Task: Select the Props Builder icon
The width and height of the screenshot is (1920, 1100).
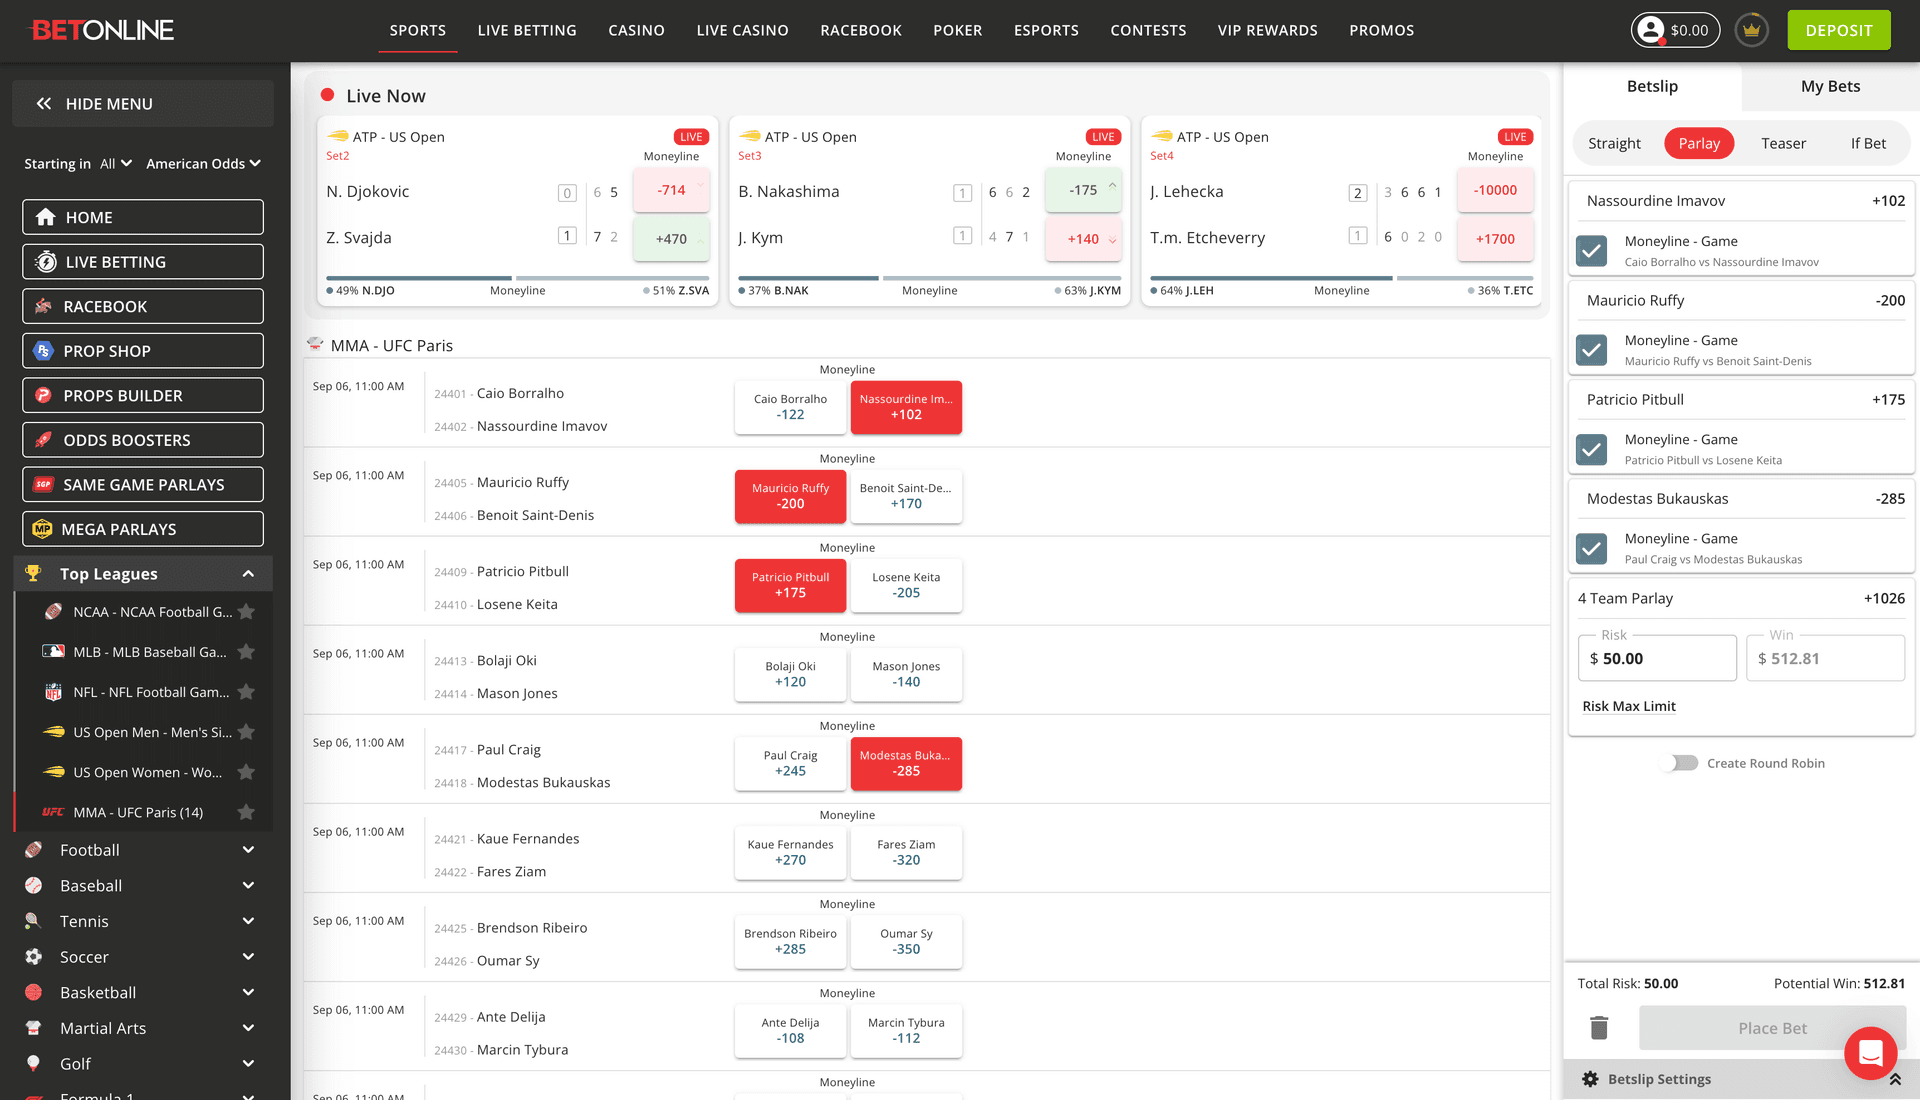Action: coord(42,395)
